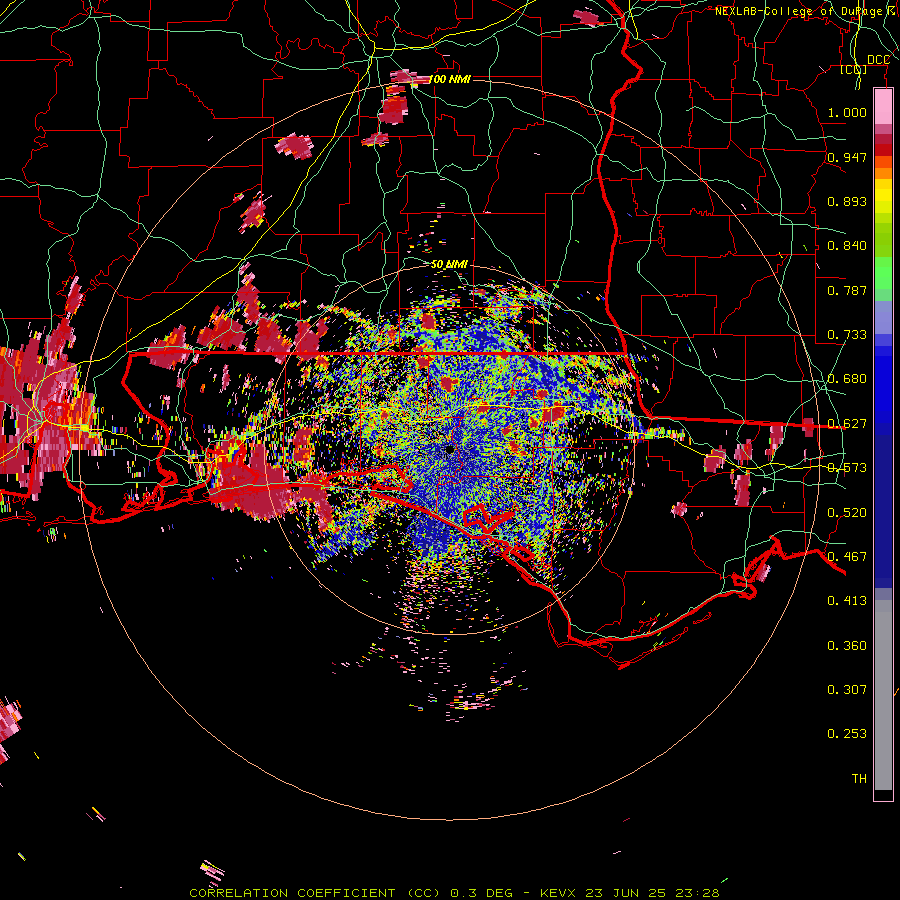Viewport: 900px width, 900px height.
Task: Click the 0.680 legend value
Action: coord(847,379)
